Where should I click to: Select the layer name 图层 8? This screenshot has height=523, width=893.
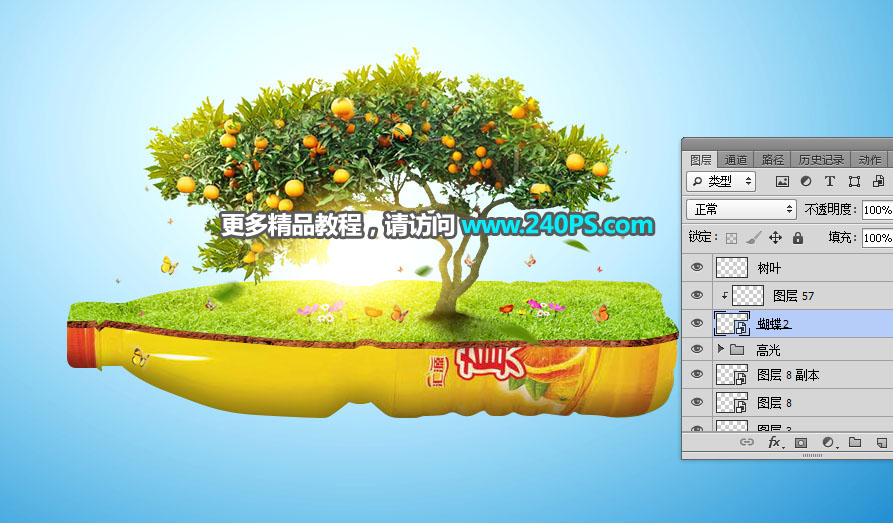click(x=774, y=403)
